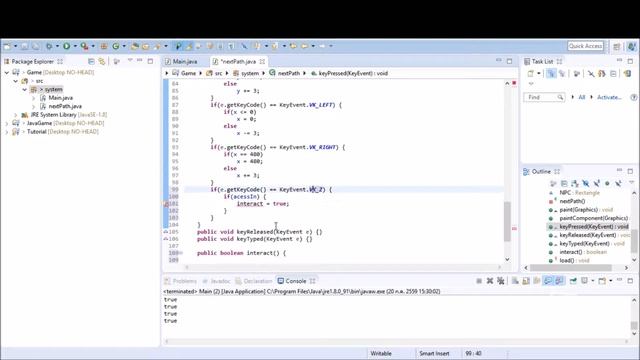The height and width of the screenshot is (360, 640).
Task: Click the Task List help question mark icon
Action: click(633, 97)
